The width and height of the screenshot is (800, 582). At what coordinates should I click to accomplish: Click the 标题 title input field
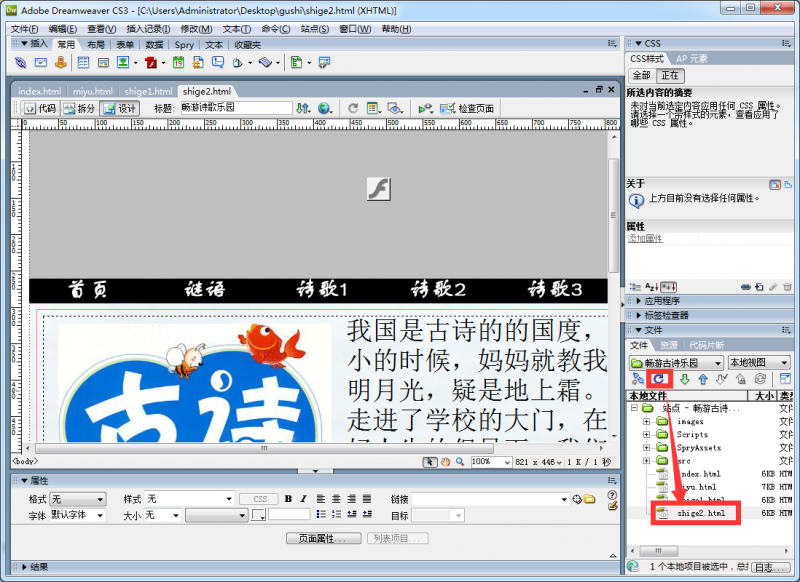pos(236,108)
